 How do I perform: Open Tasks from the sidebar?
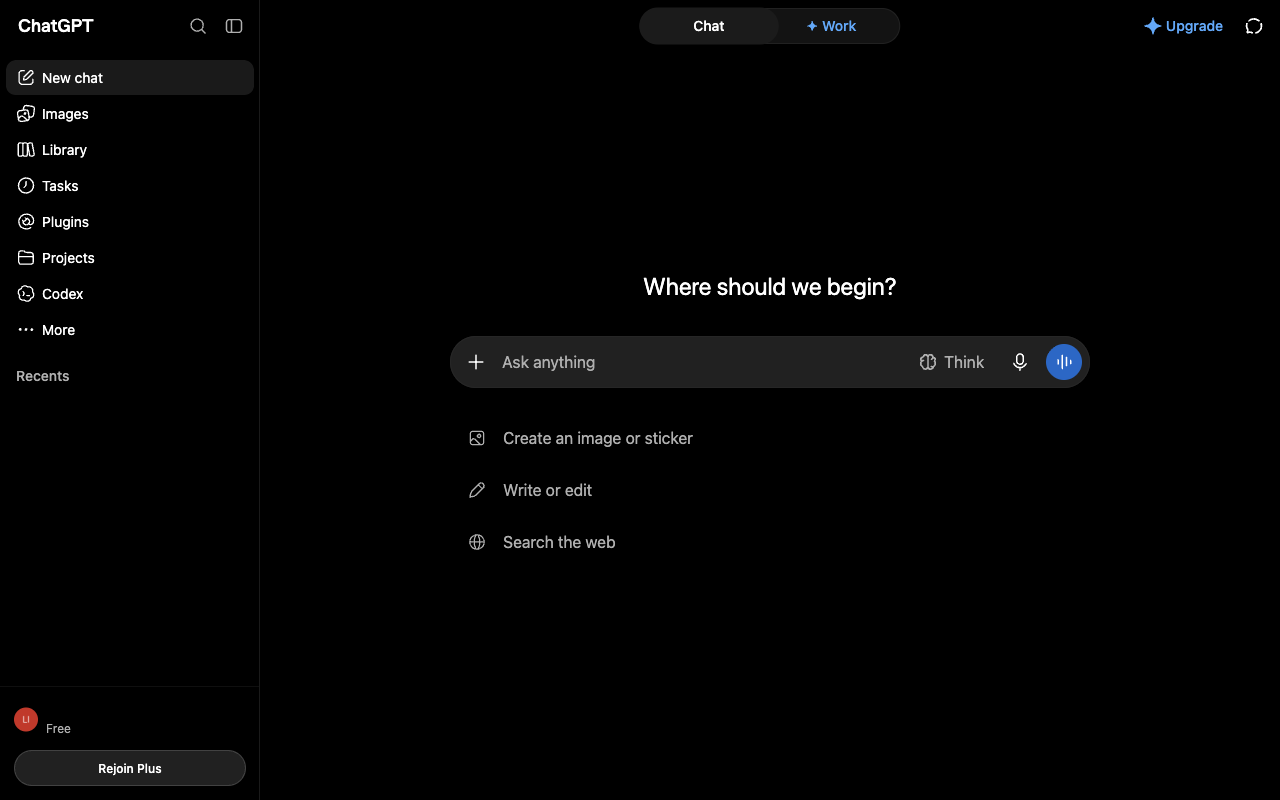pos(130,186)
